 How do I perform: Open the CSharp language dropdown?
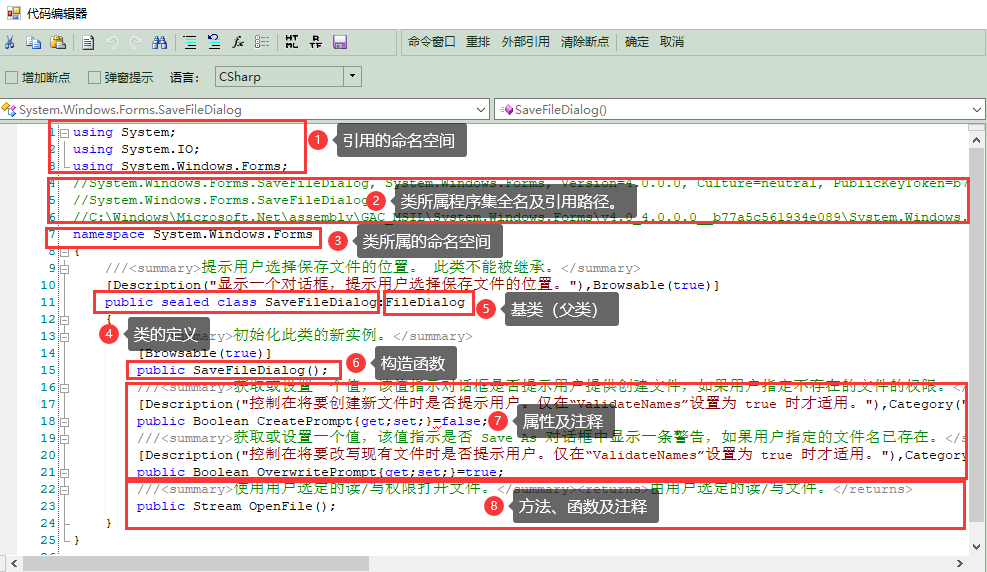[x=352, y=77]
